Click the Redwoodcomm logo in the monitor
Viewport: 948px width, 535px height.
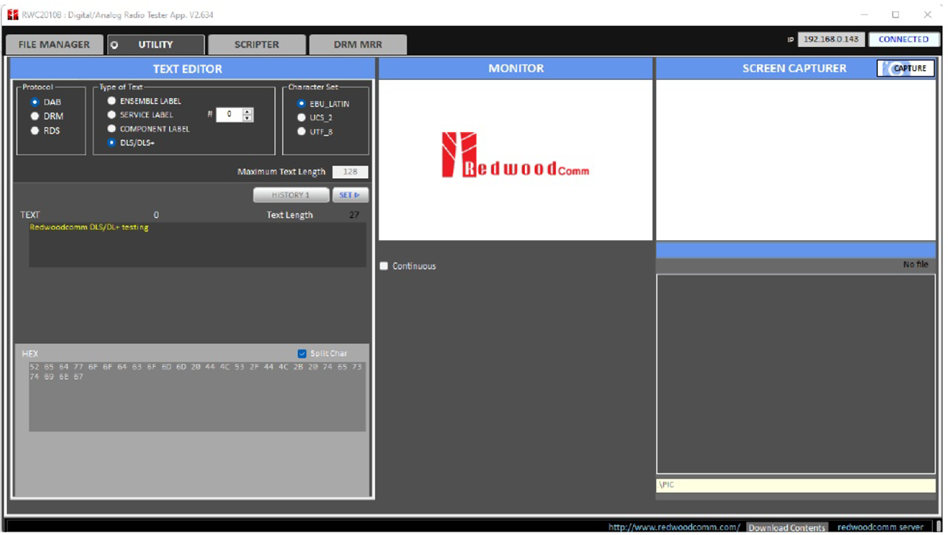(515, 156)
